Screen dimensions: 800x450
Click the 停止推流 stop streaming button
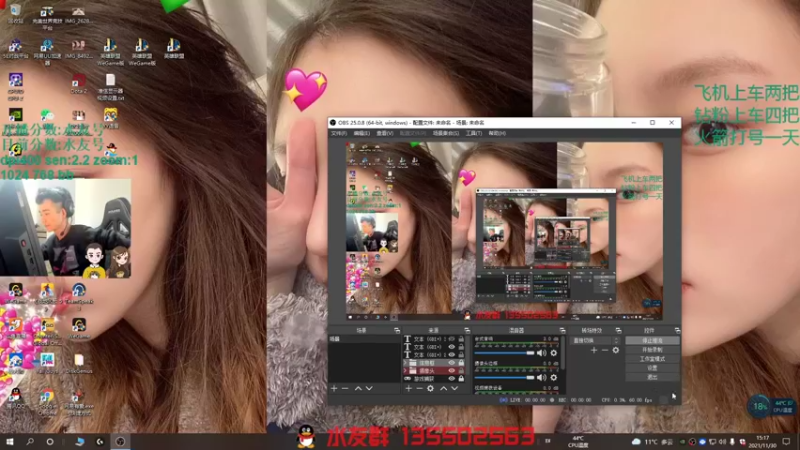tap(652, 340)
